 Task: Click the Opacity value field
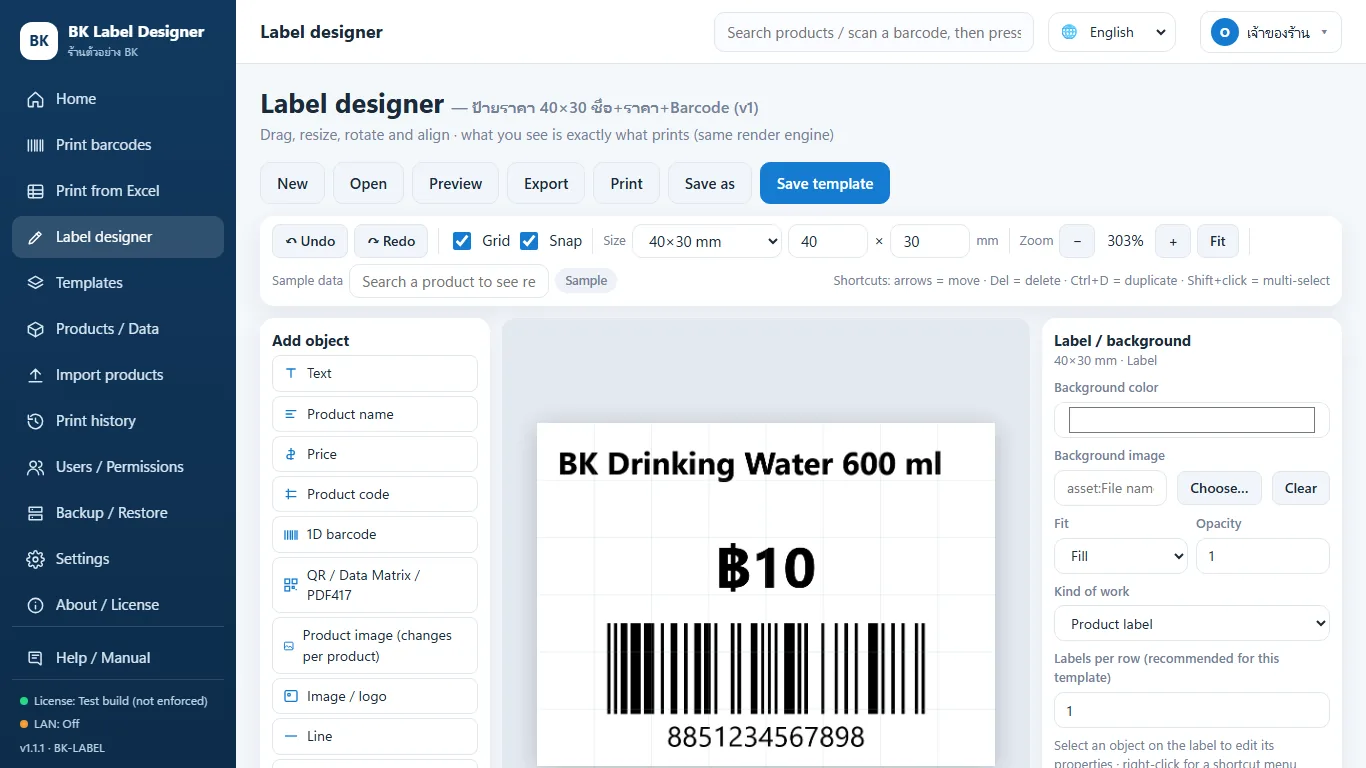(x=1263, y=556)
